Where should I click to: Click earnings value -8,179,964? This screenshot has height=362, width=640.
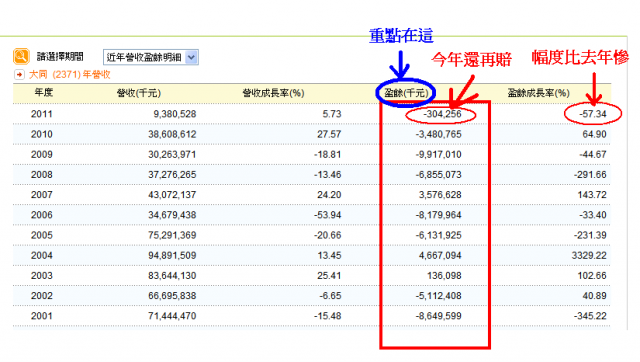point(438,215)
